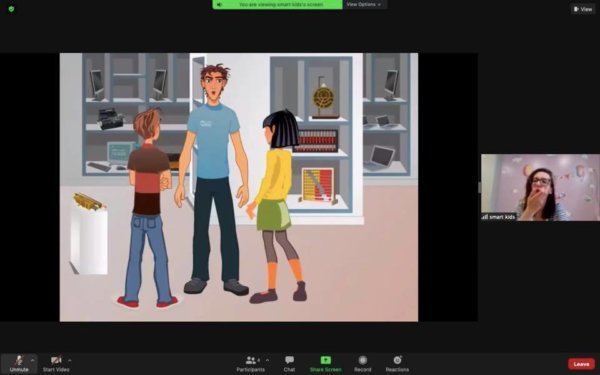This screenshot has width=600, height=375.
Task: Click the speaker icon in green banner
Action: tap(219, 5)
